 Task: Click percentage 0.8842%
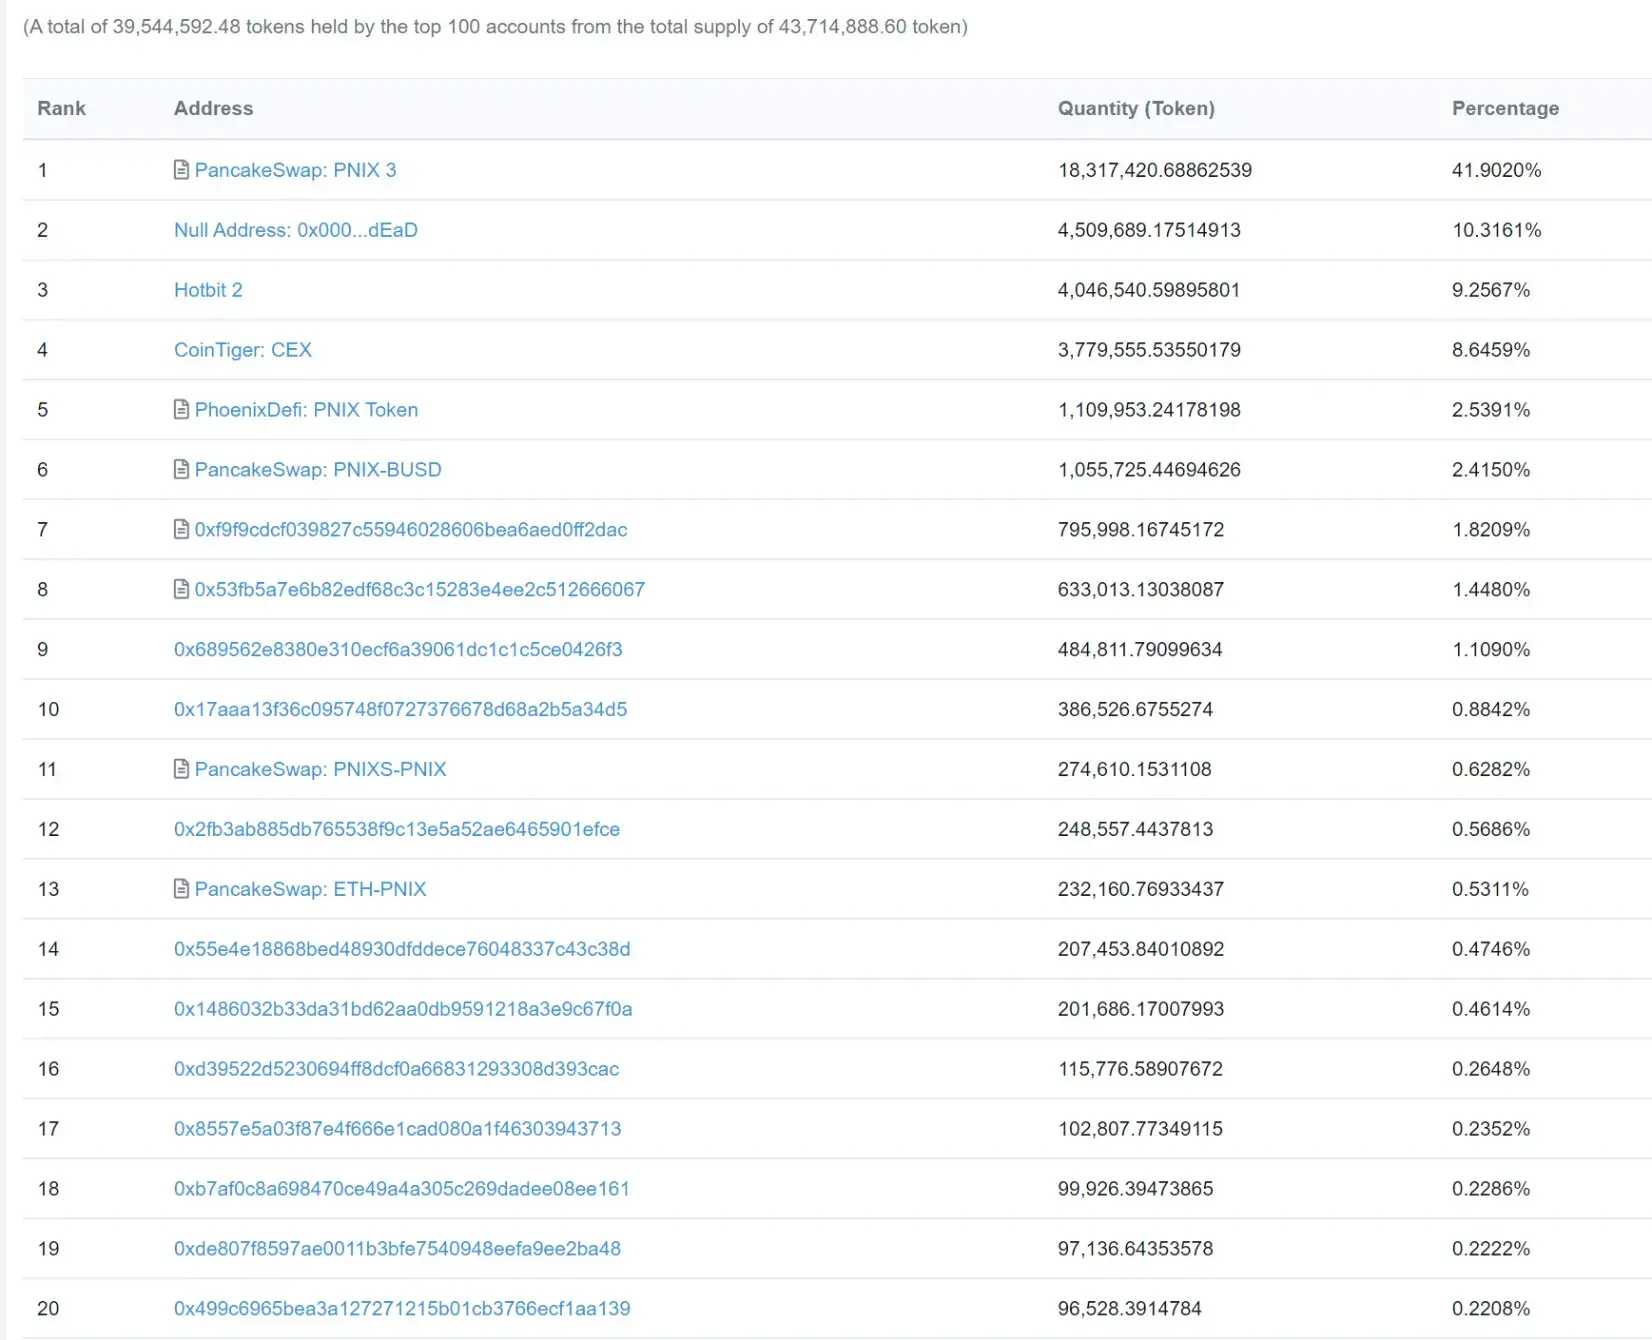pyautogui.click(x=1491, y=710)
